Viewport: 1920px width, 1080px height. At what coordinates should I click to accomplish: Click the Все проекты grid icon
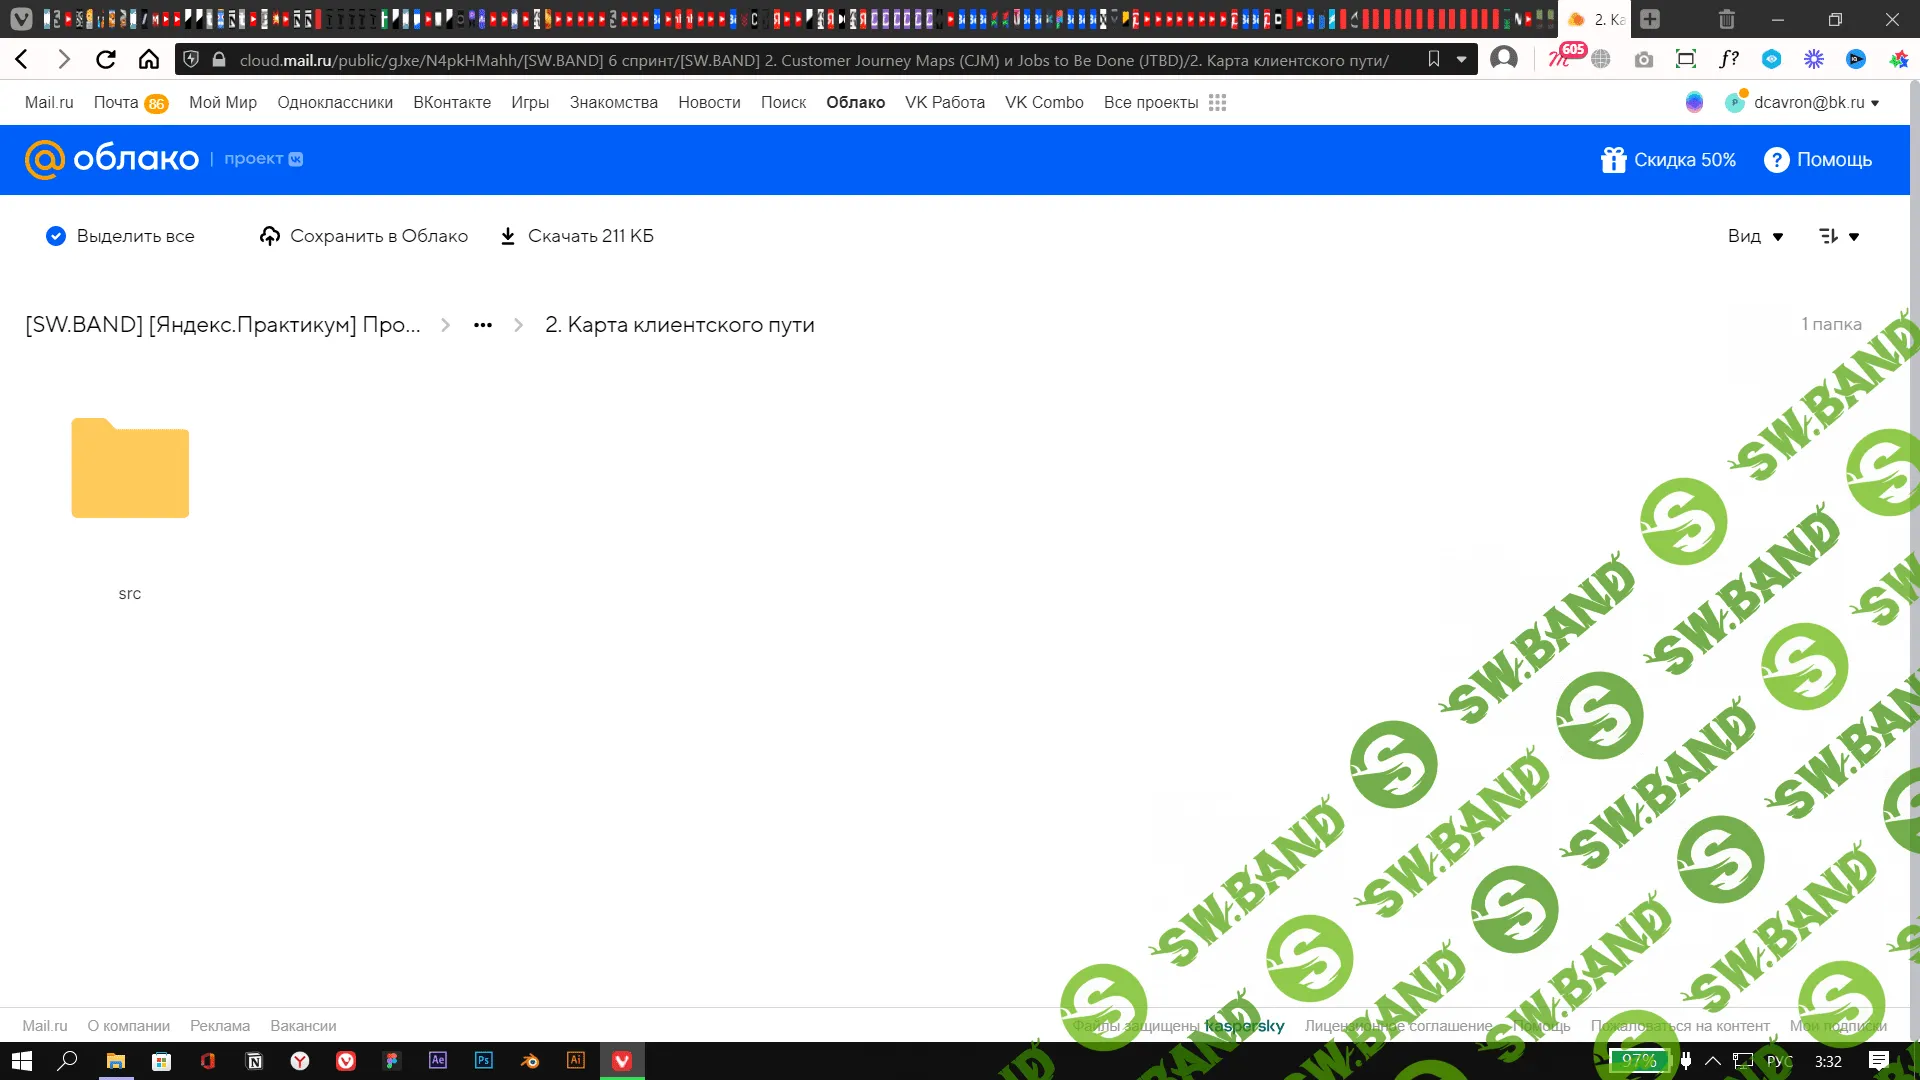(1217, 103)
